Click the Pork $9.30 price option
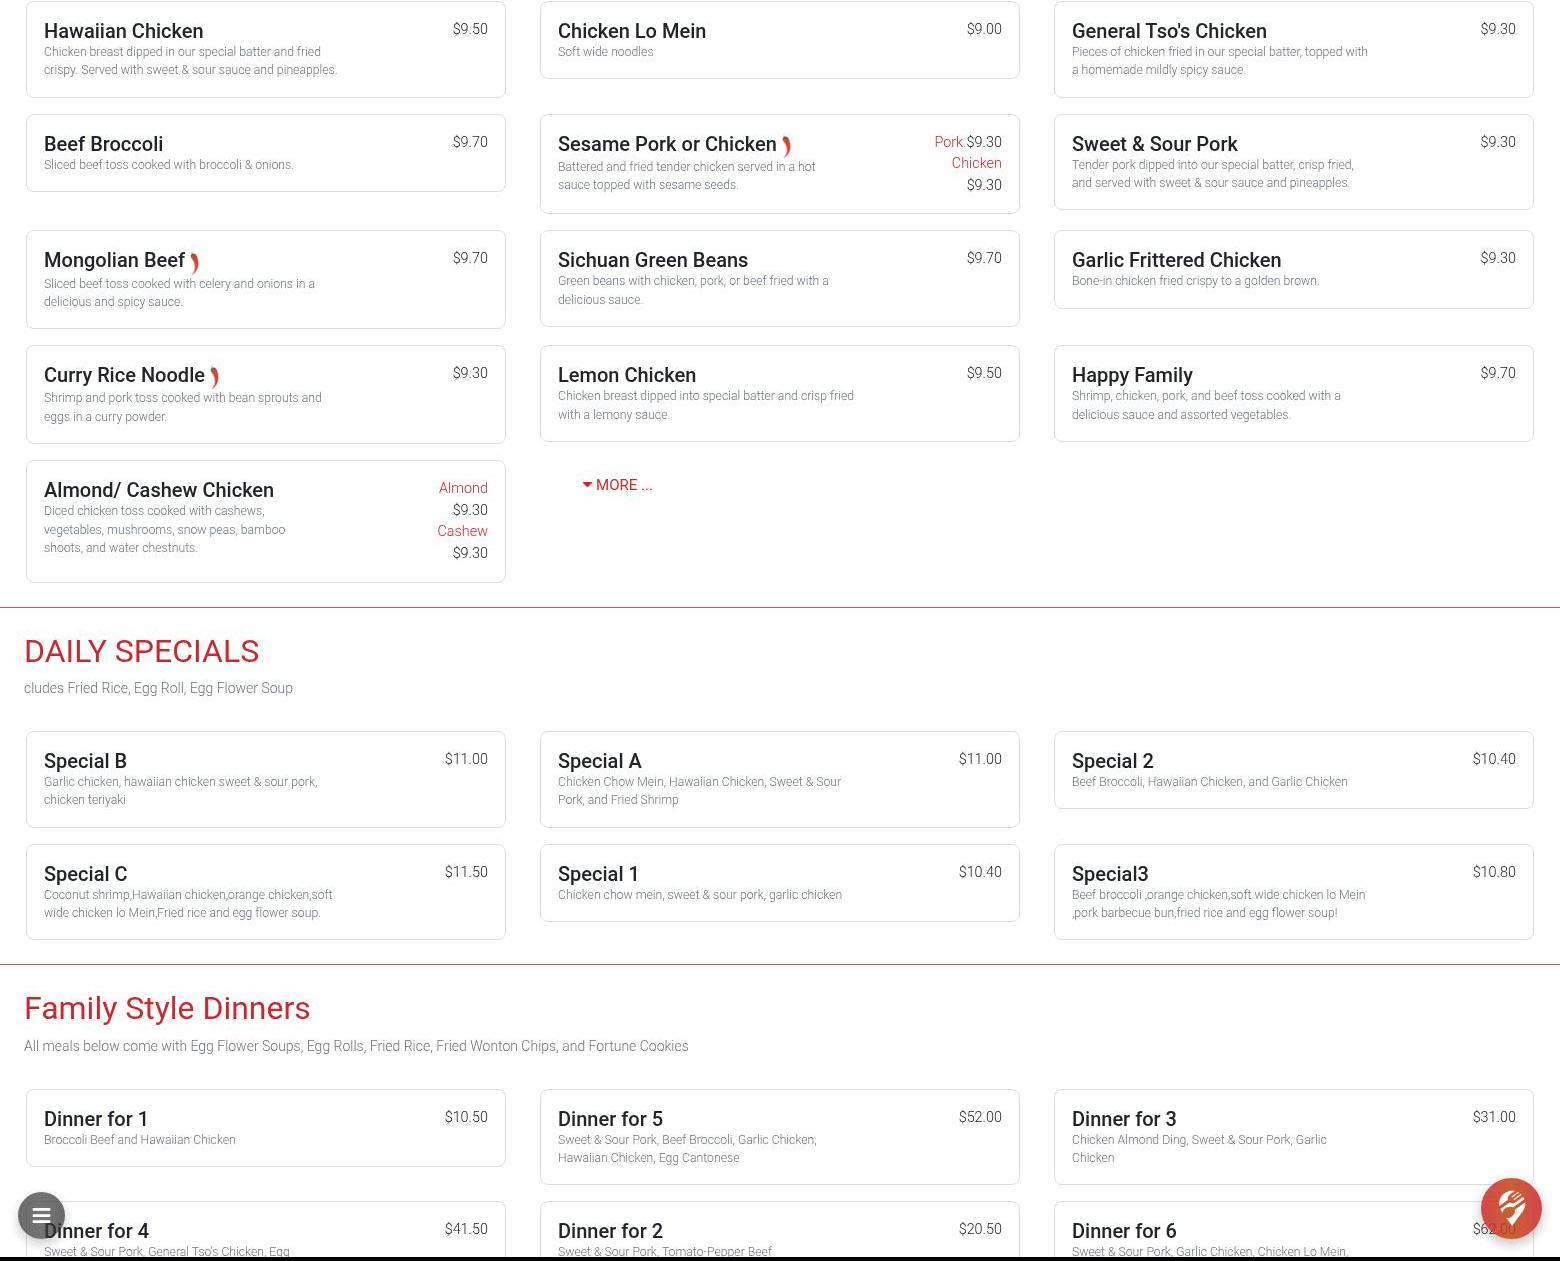 (x=968, y=142)
